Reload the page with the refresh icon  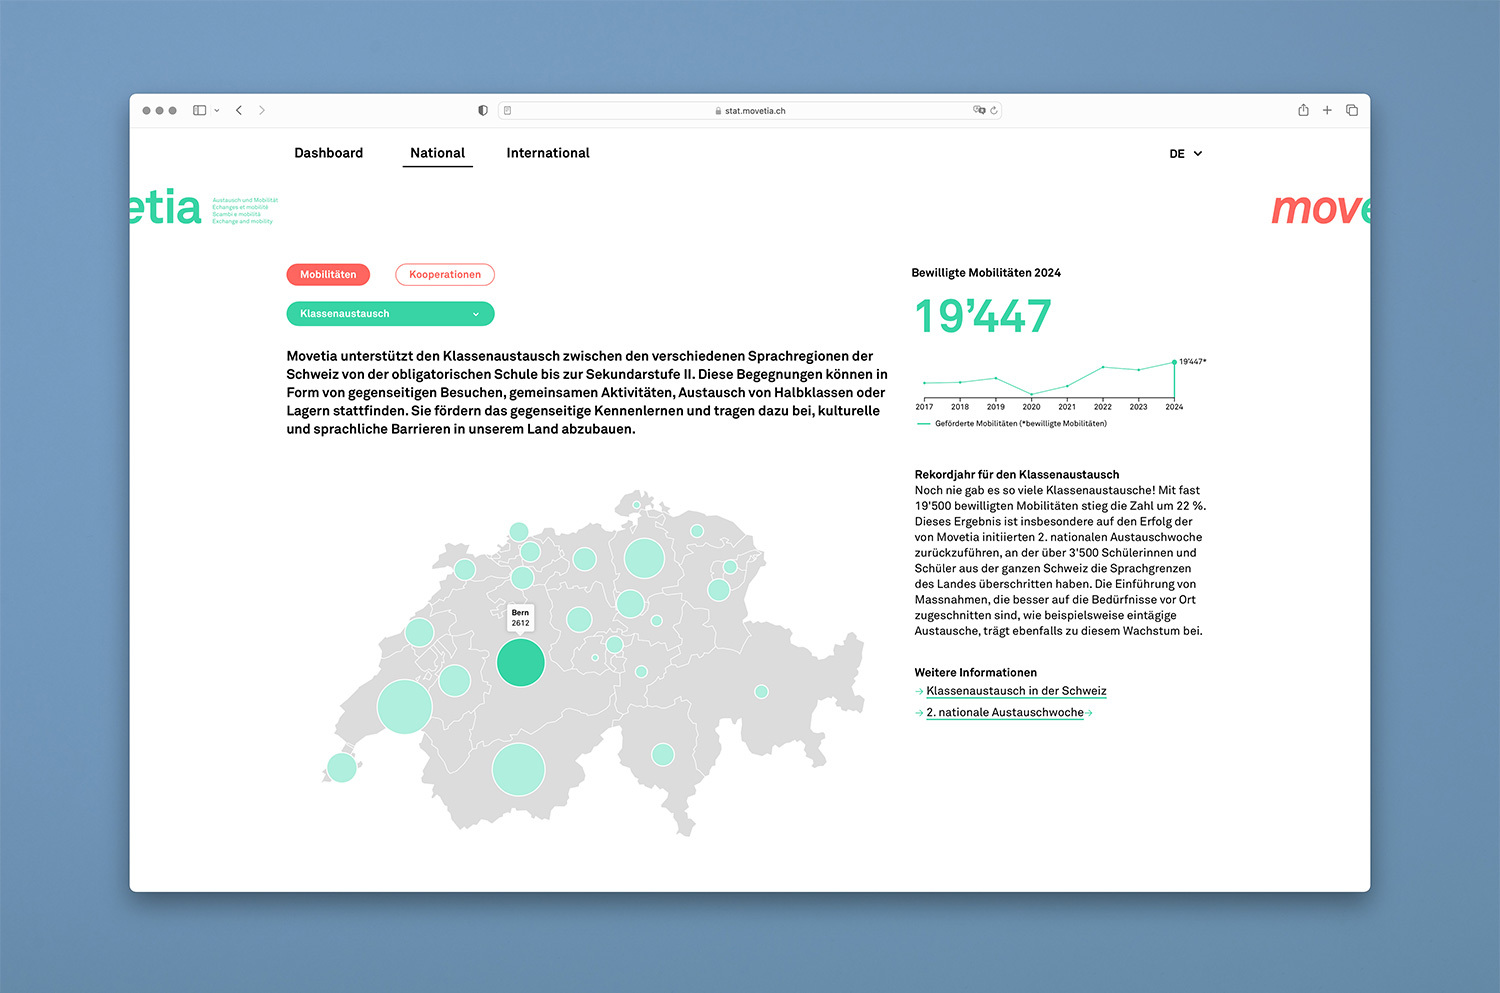click(x=994, y=110)
